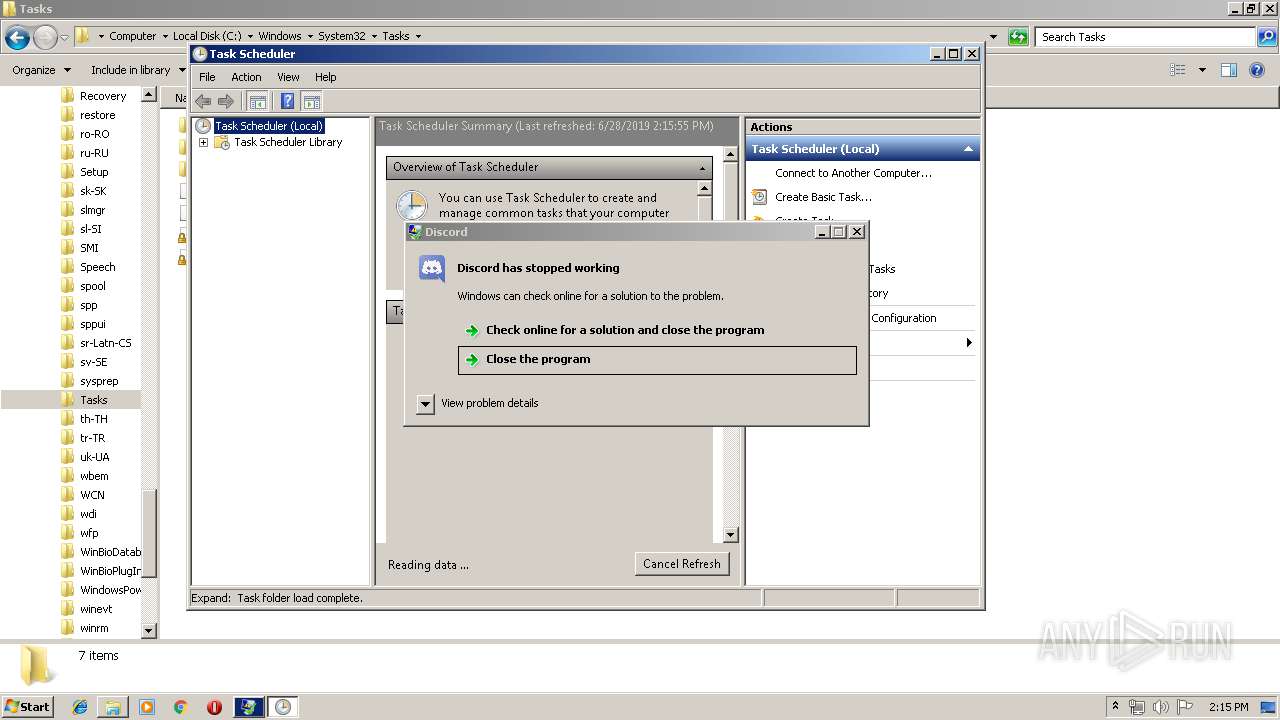Screen dimensions: 1280x720
Task: Open Windows Explorer taskbar button
Action: tap(113, 707)
